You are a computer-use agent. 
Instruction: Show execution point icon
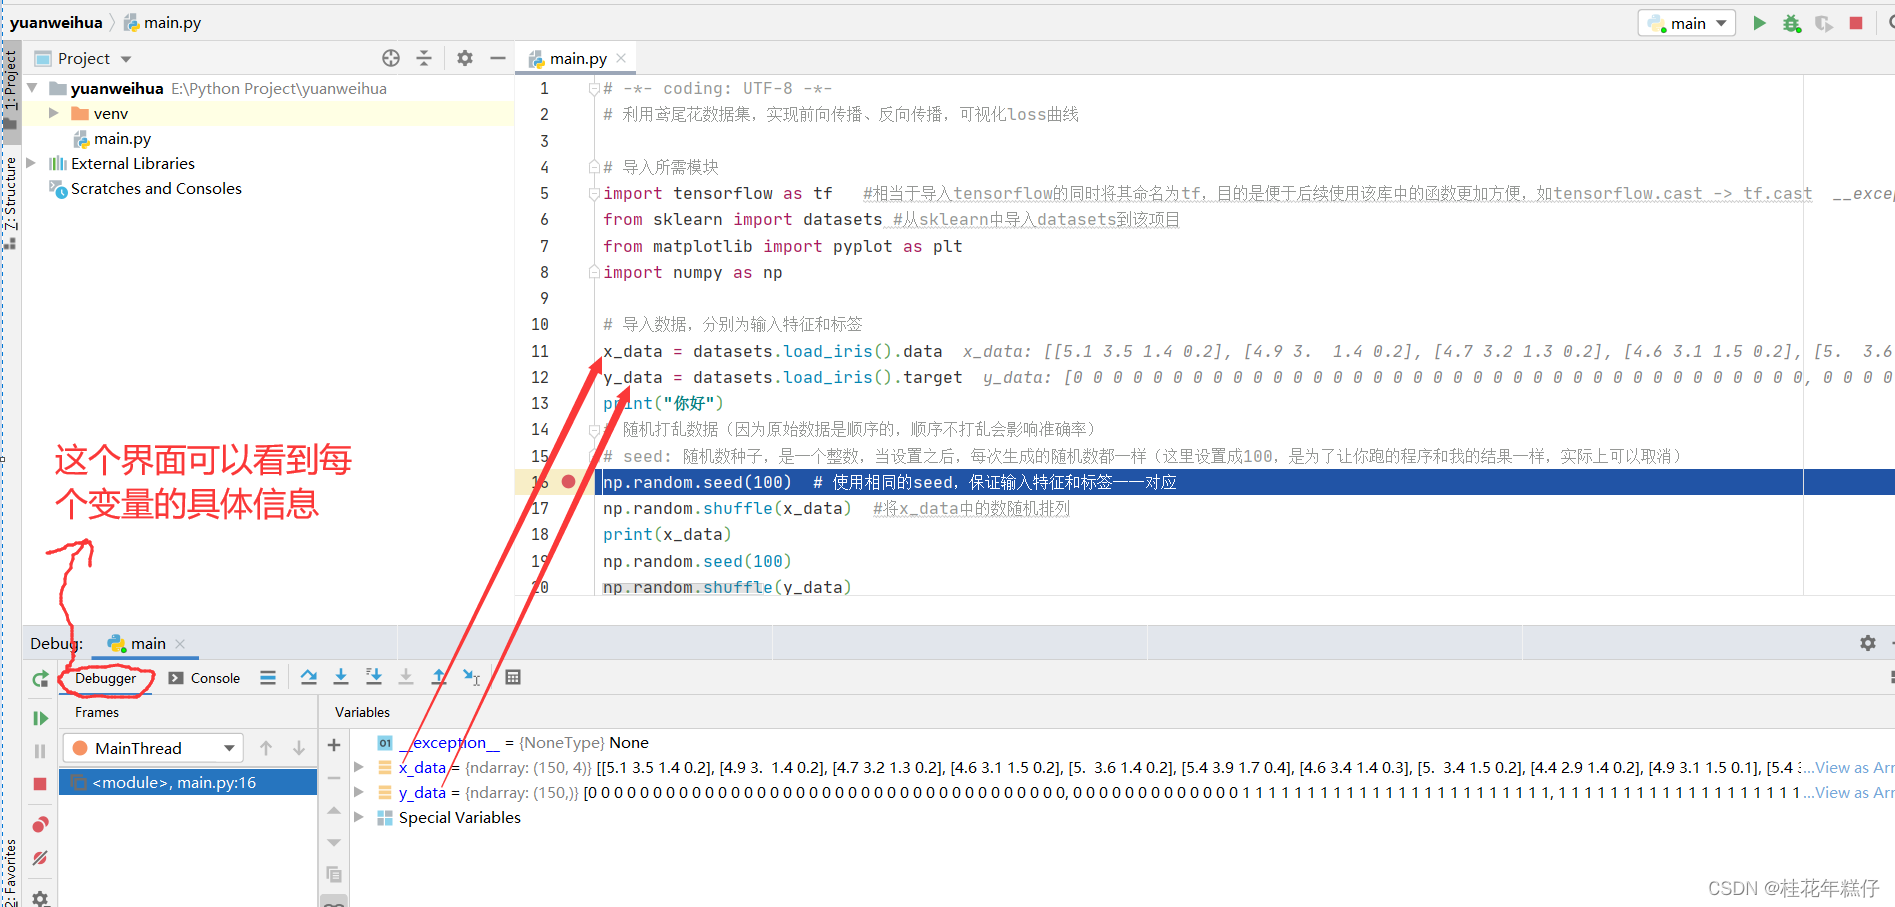[x=268, y=678]
